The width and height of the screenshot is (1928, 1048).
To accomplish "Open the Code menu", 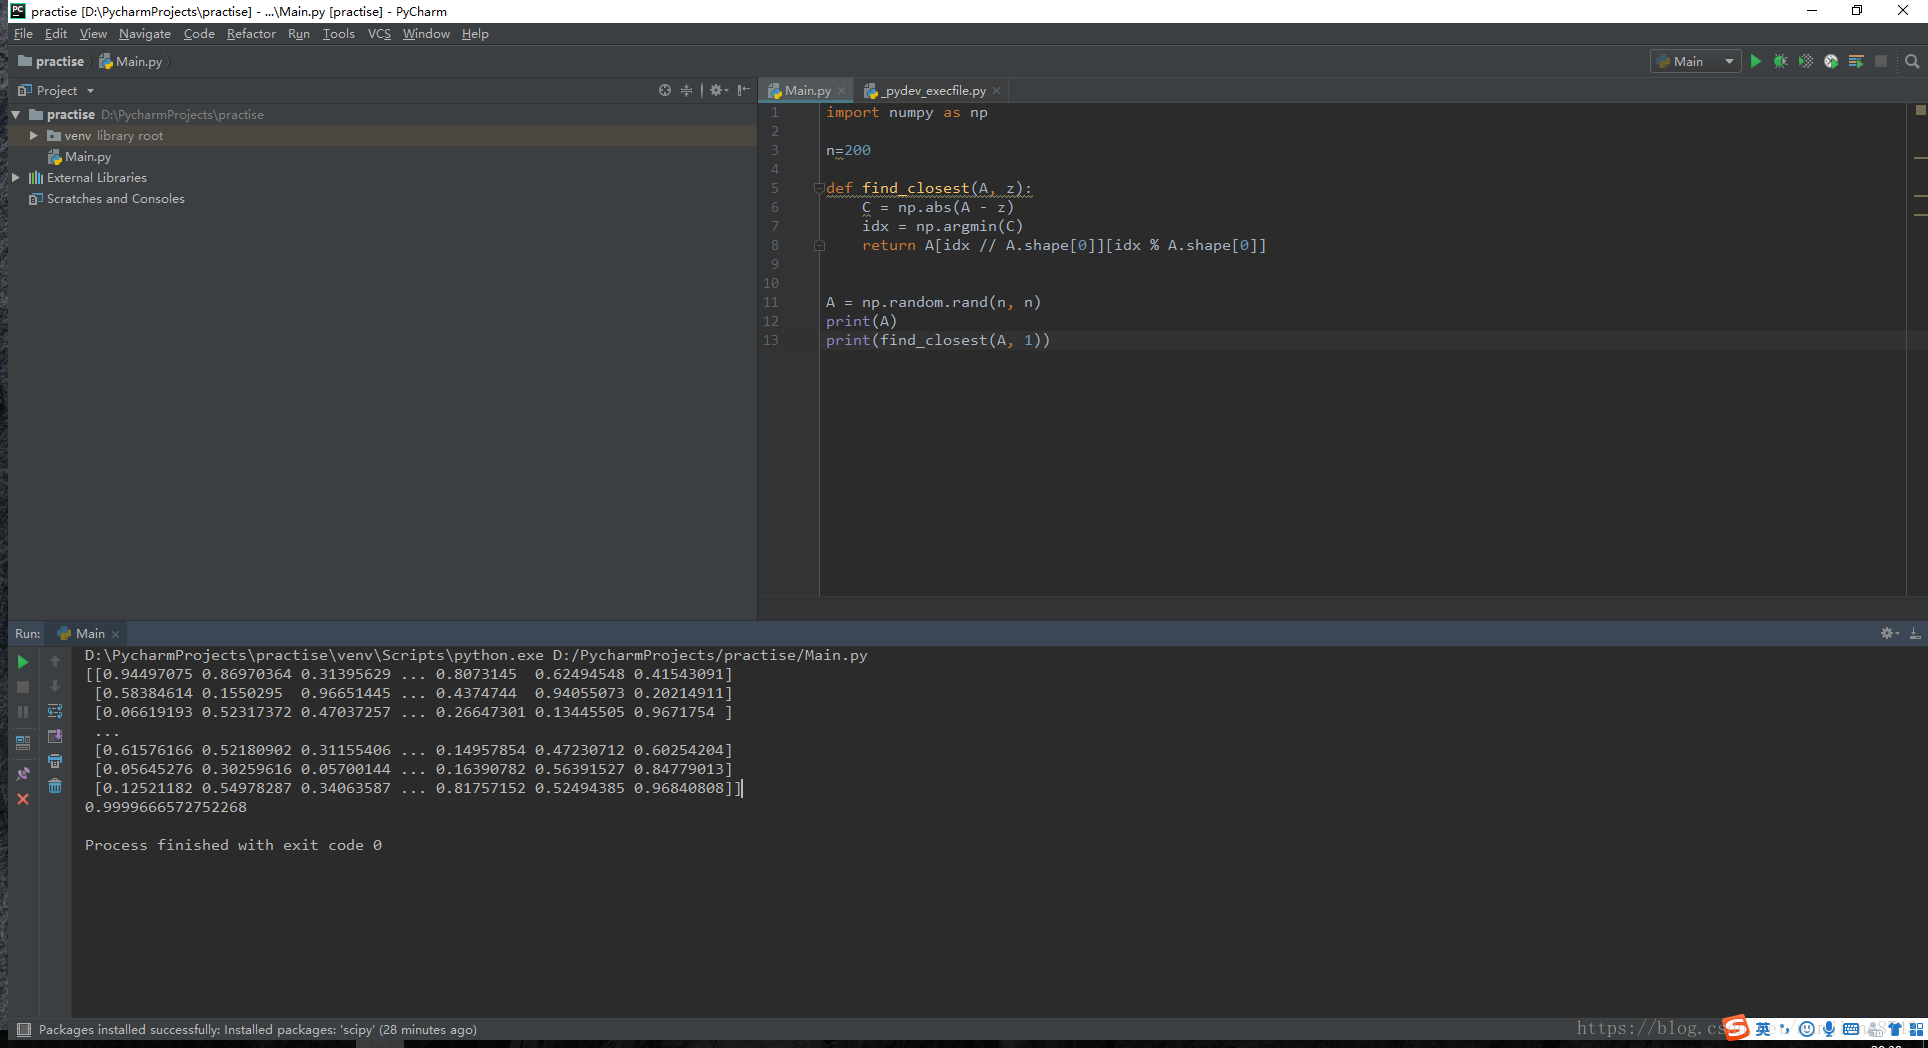I will (x=199, y=34).
